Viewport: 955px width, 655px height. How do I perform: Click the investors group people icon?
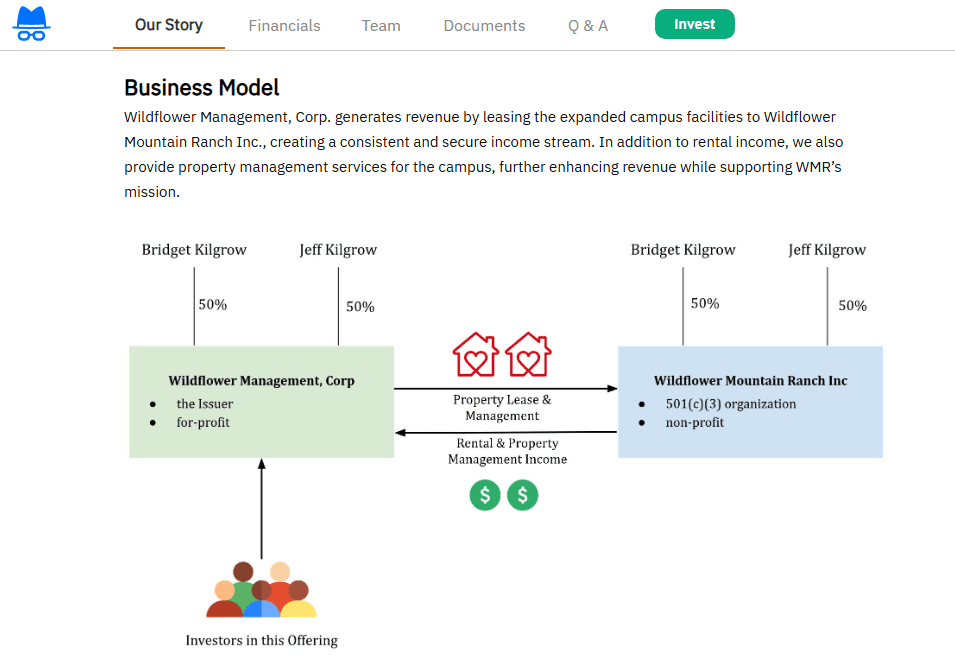click(261, 590)
